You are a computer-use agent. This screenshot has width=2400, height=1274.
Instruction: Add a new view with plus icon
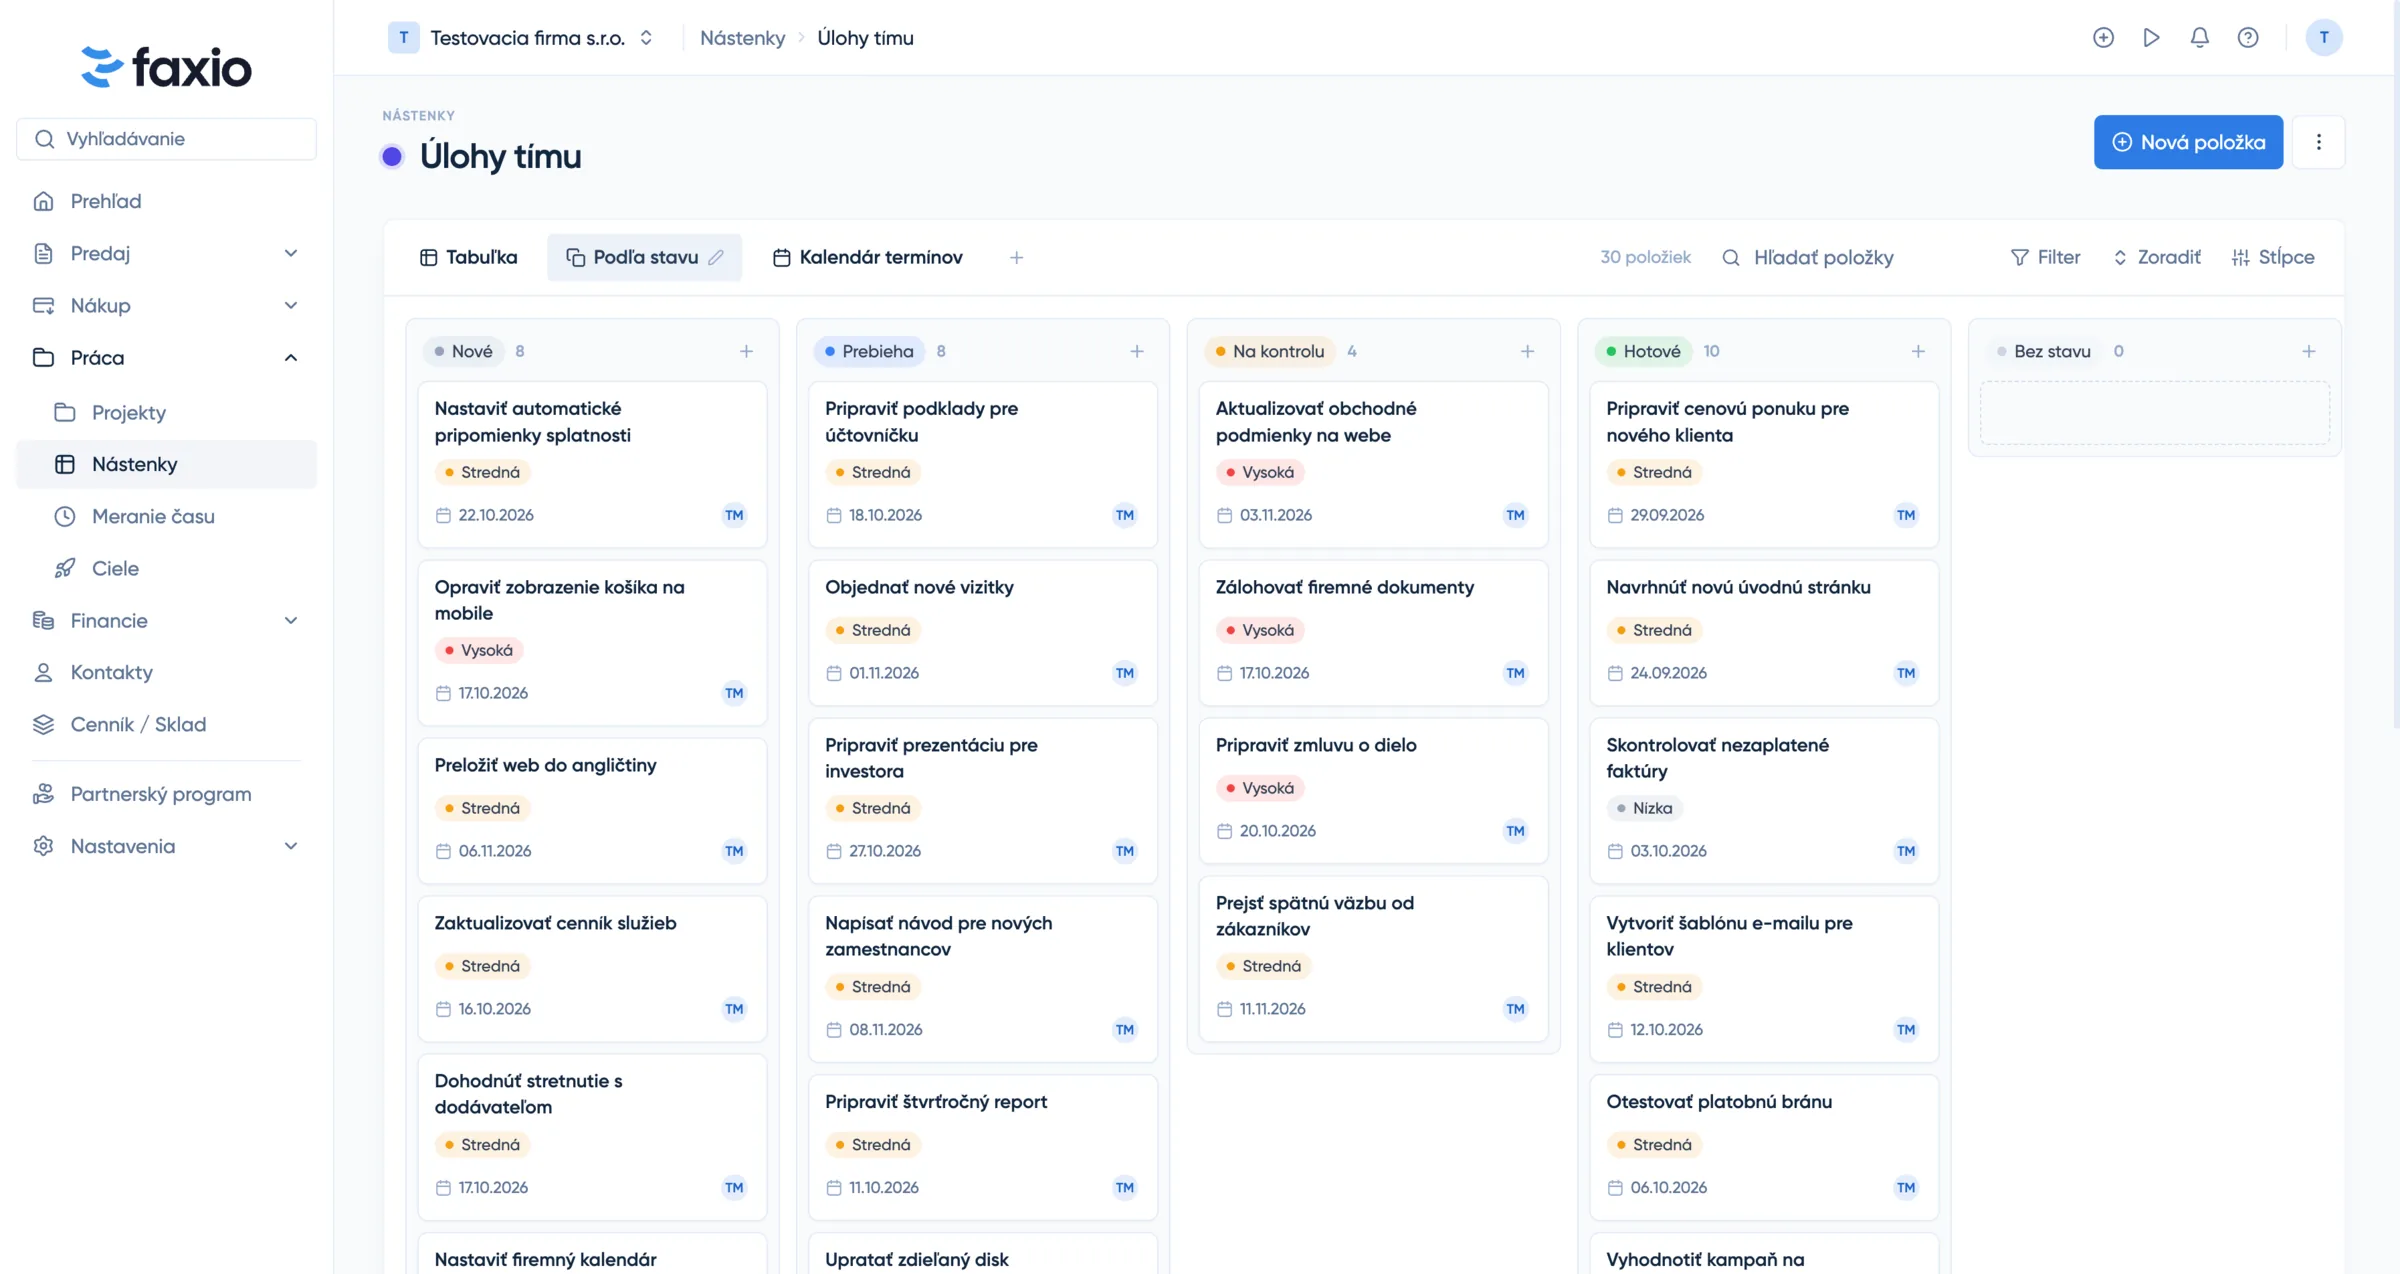pyautogui.click(x=1016, y=257)
